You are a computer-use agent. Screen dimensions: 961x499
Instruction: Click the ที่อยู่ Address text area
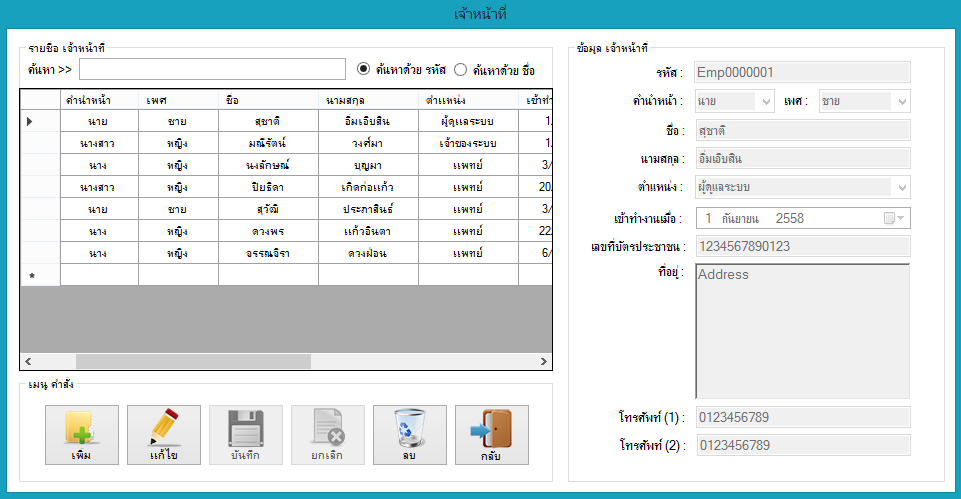[x=803, y=331]
